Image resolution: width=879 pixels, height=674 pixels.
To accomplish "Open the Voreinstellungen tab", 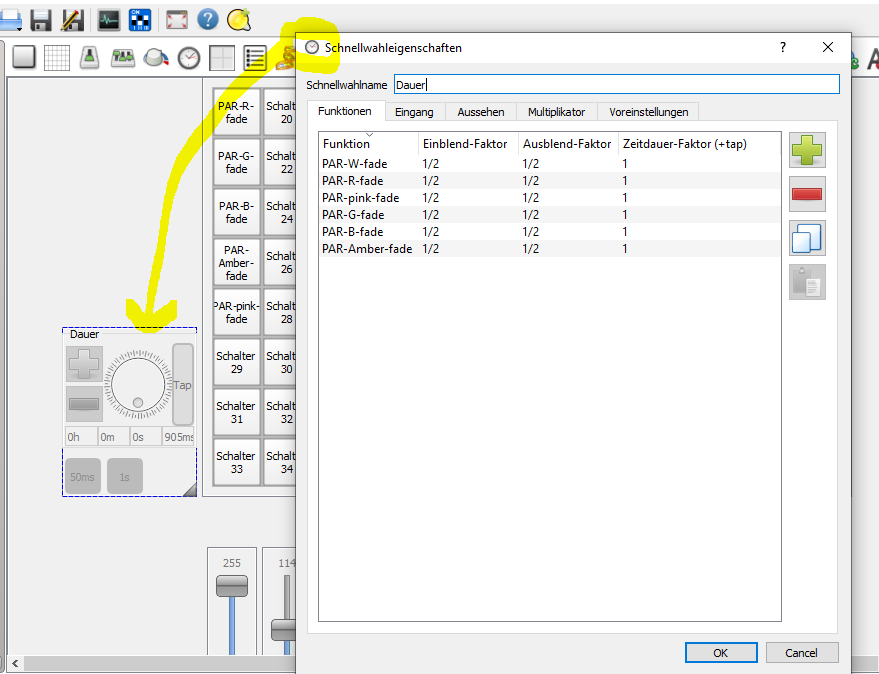I will [x=648, y=112].
